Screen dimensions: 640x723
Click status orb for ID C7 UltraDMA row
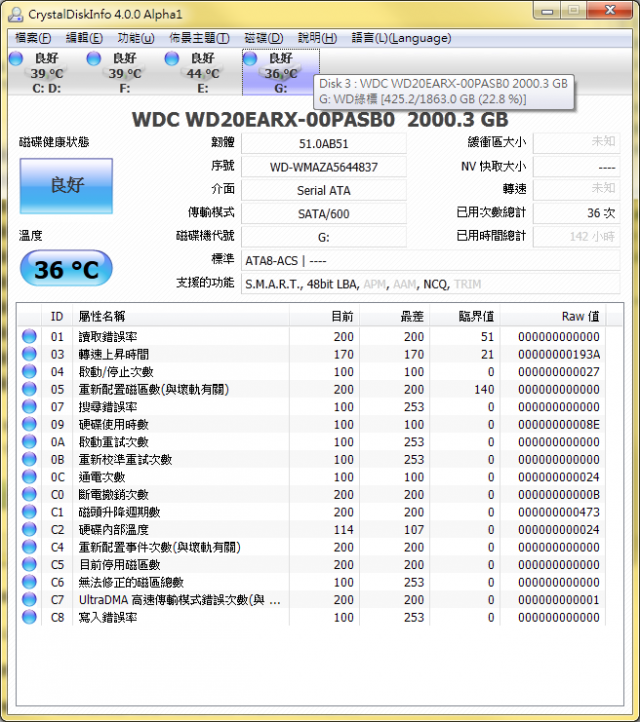pos(29,599)
